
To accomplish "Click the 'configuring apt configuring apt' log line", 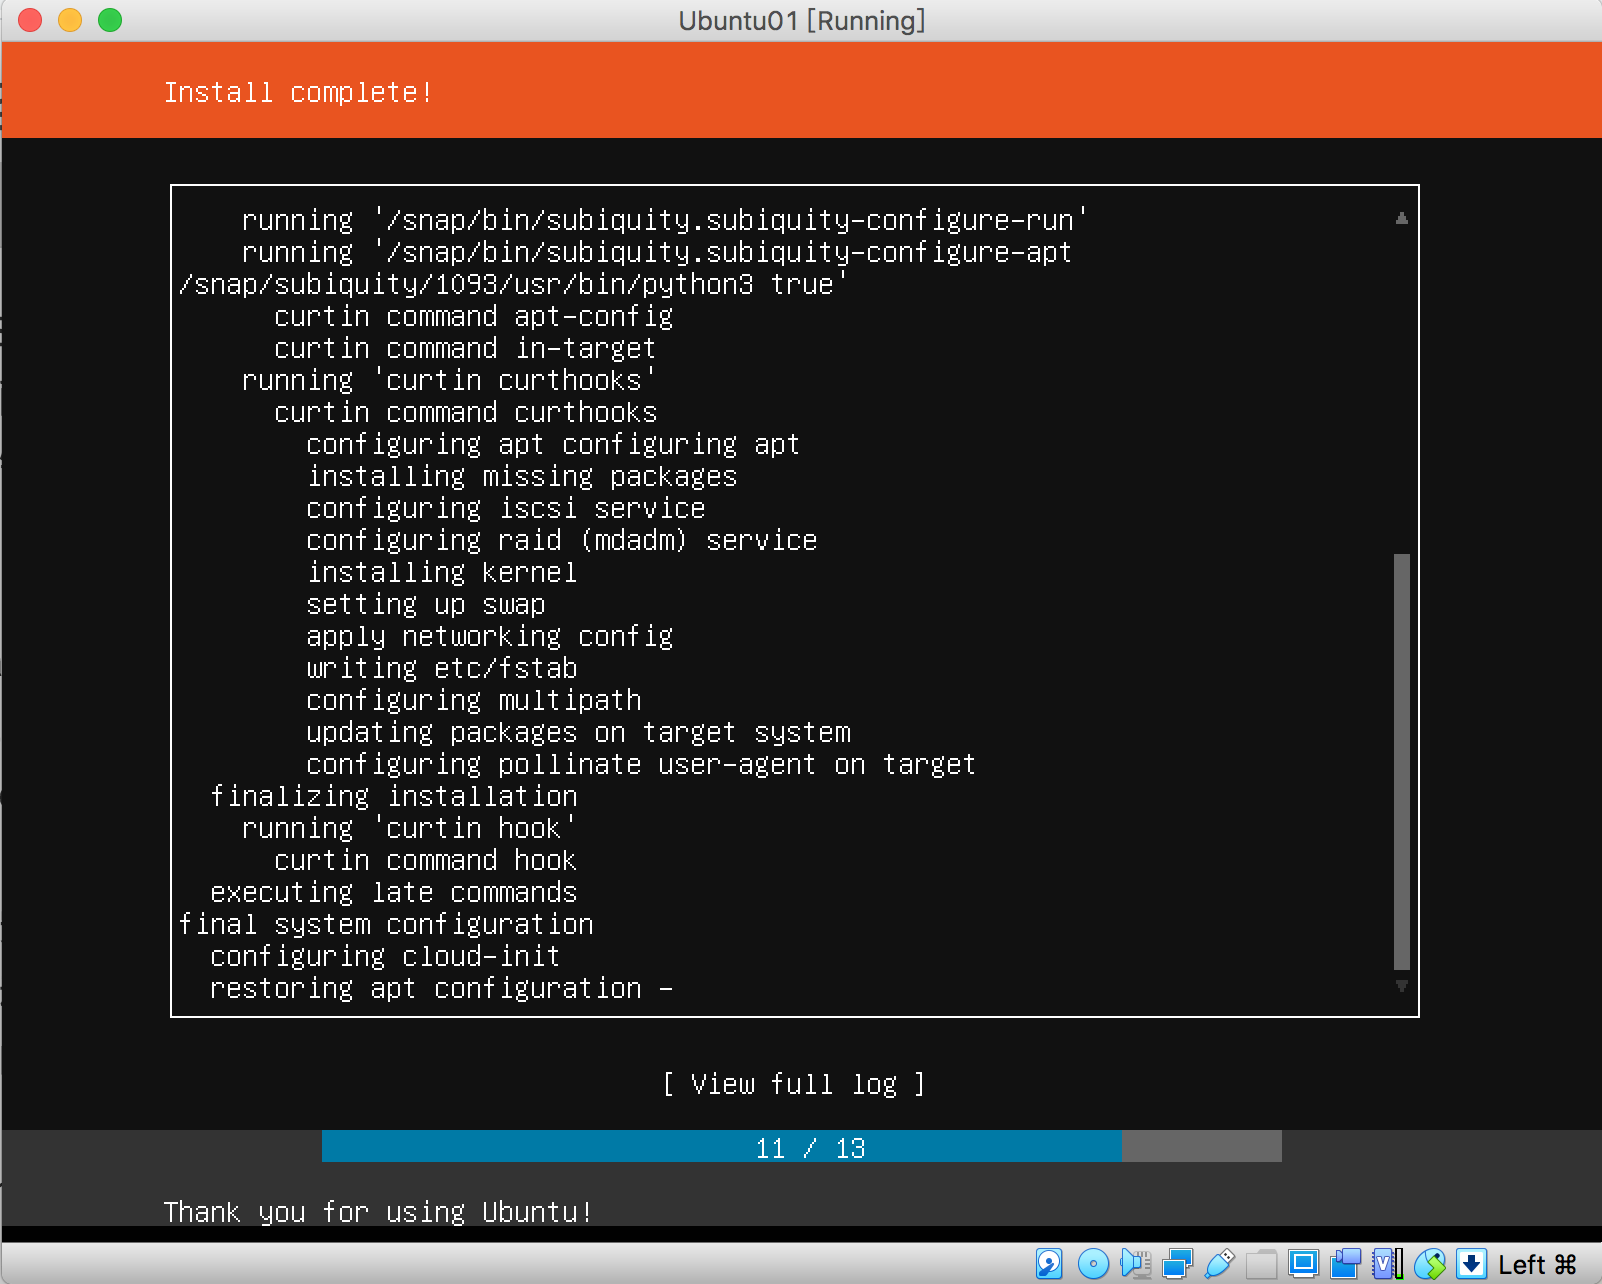I will pos(553,444).
